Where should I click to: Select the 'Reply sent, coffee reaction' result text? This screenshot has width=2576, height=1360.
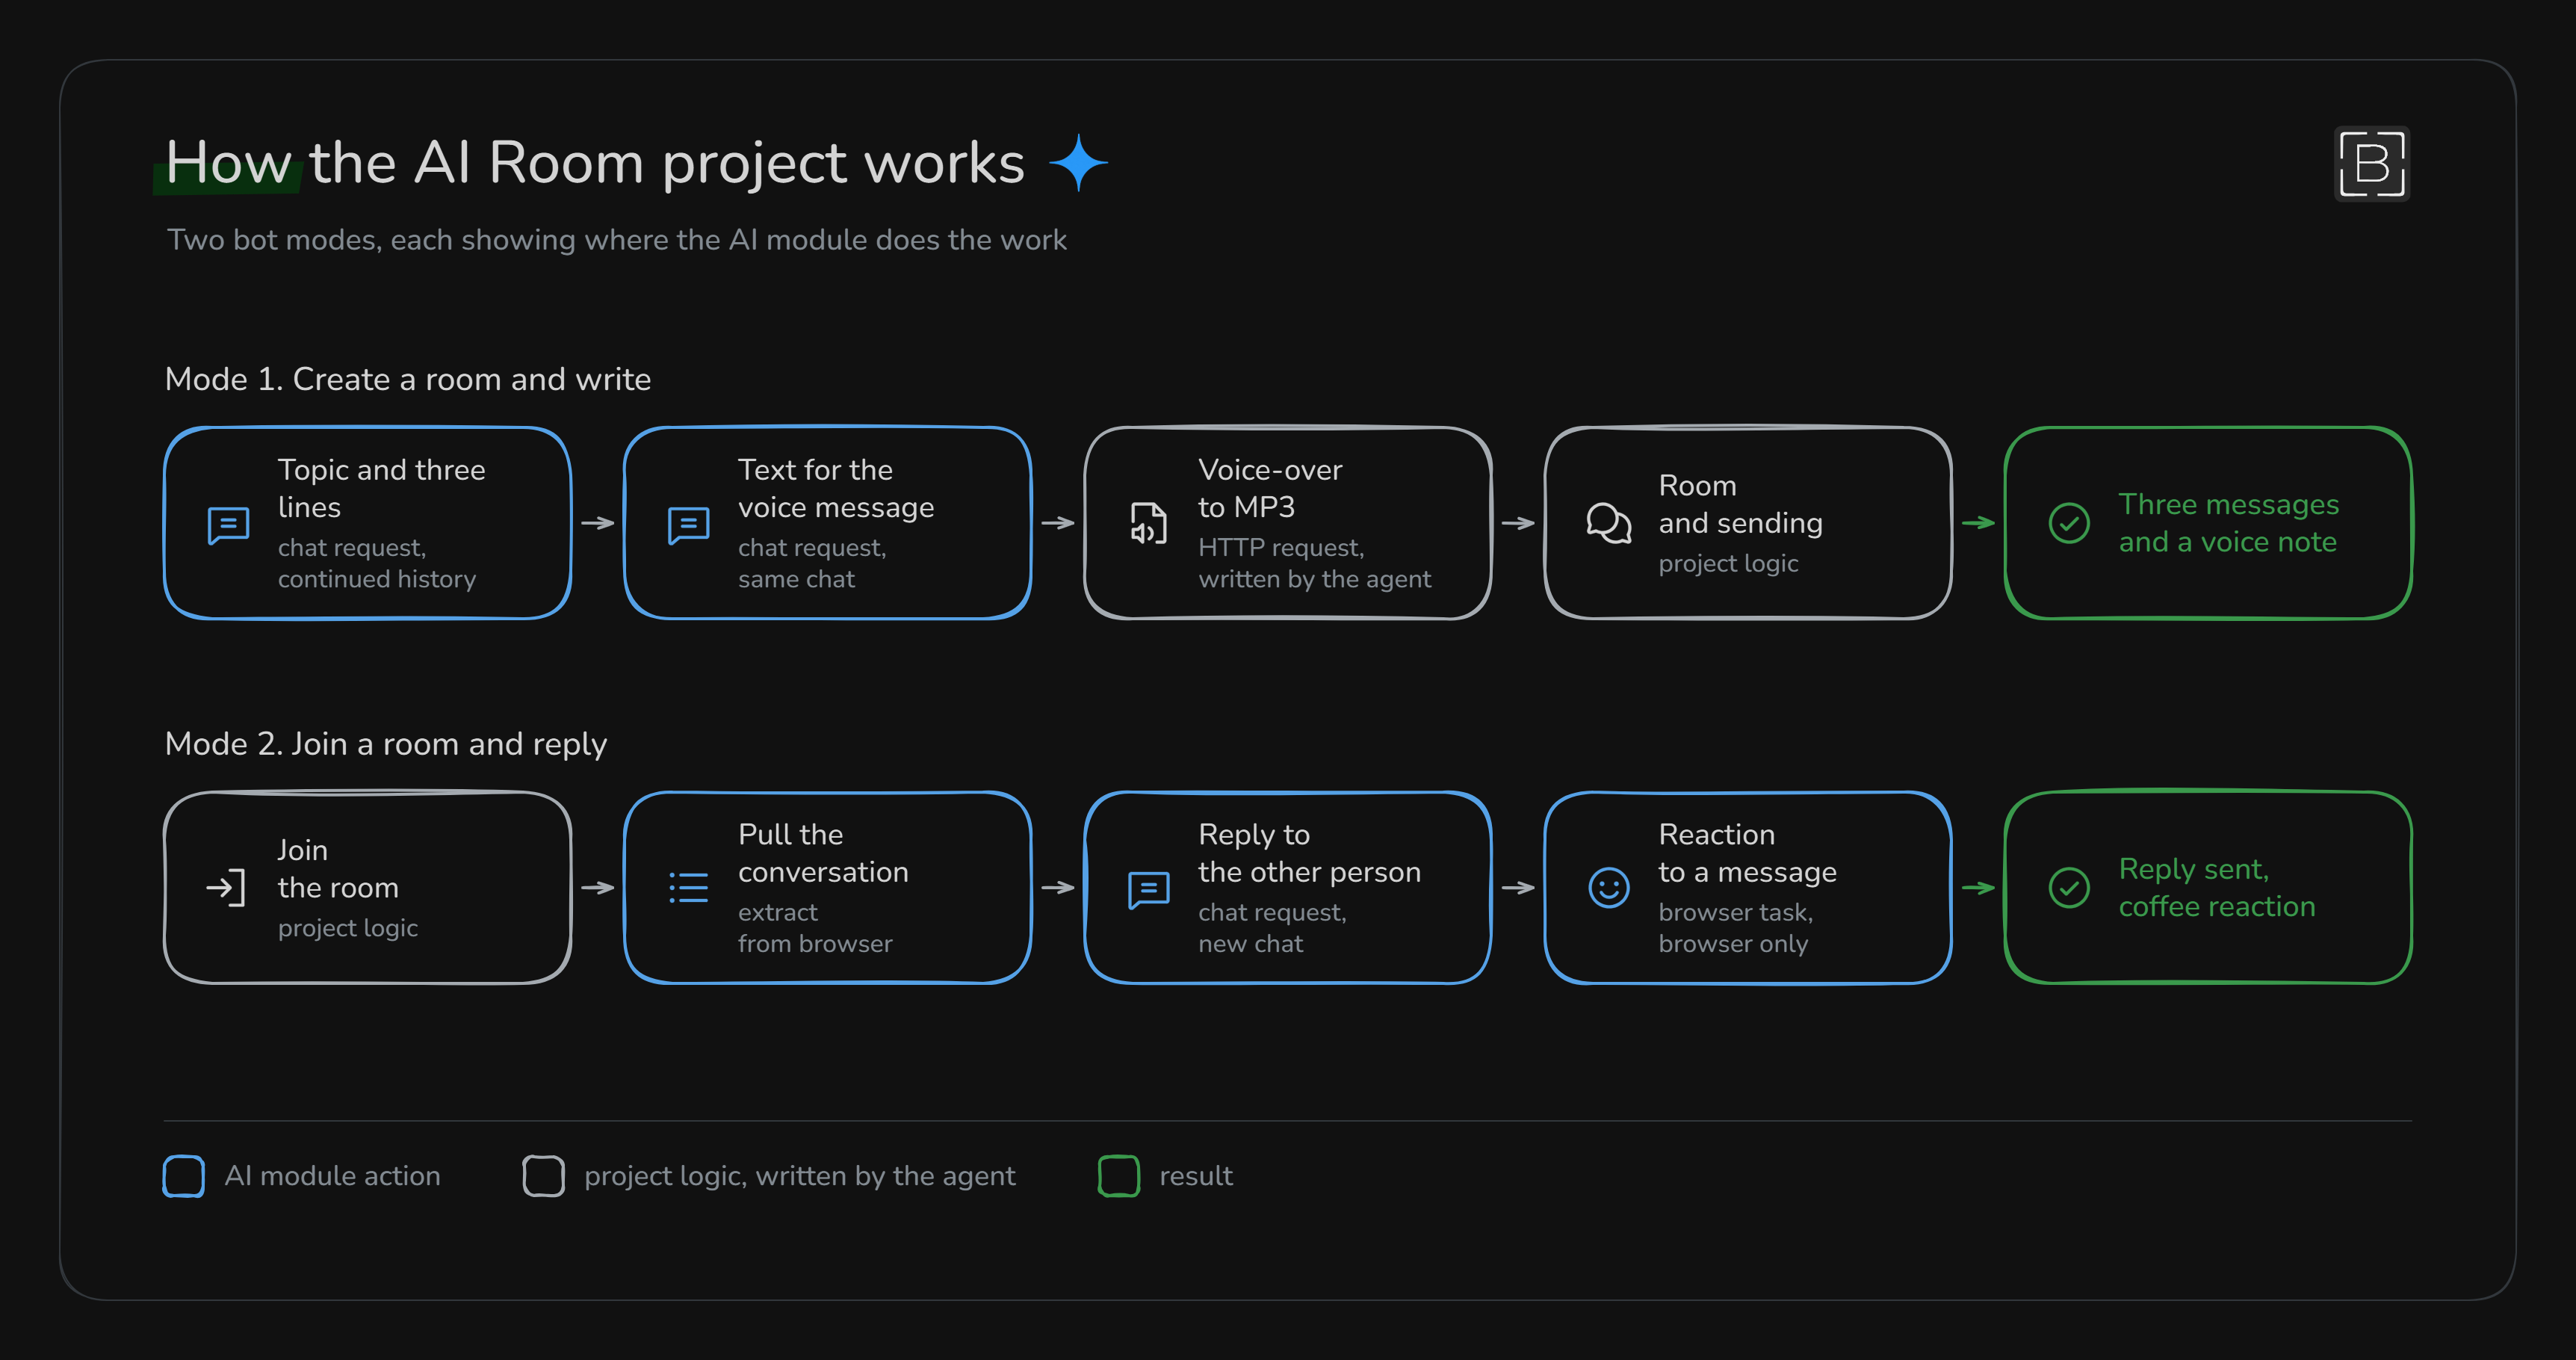click(2217, 887)
